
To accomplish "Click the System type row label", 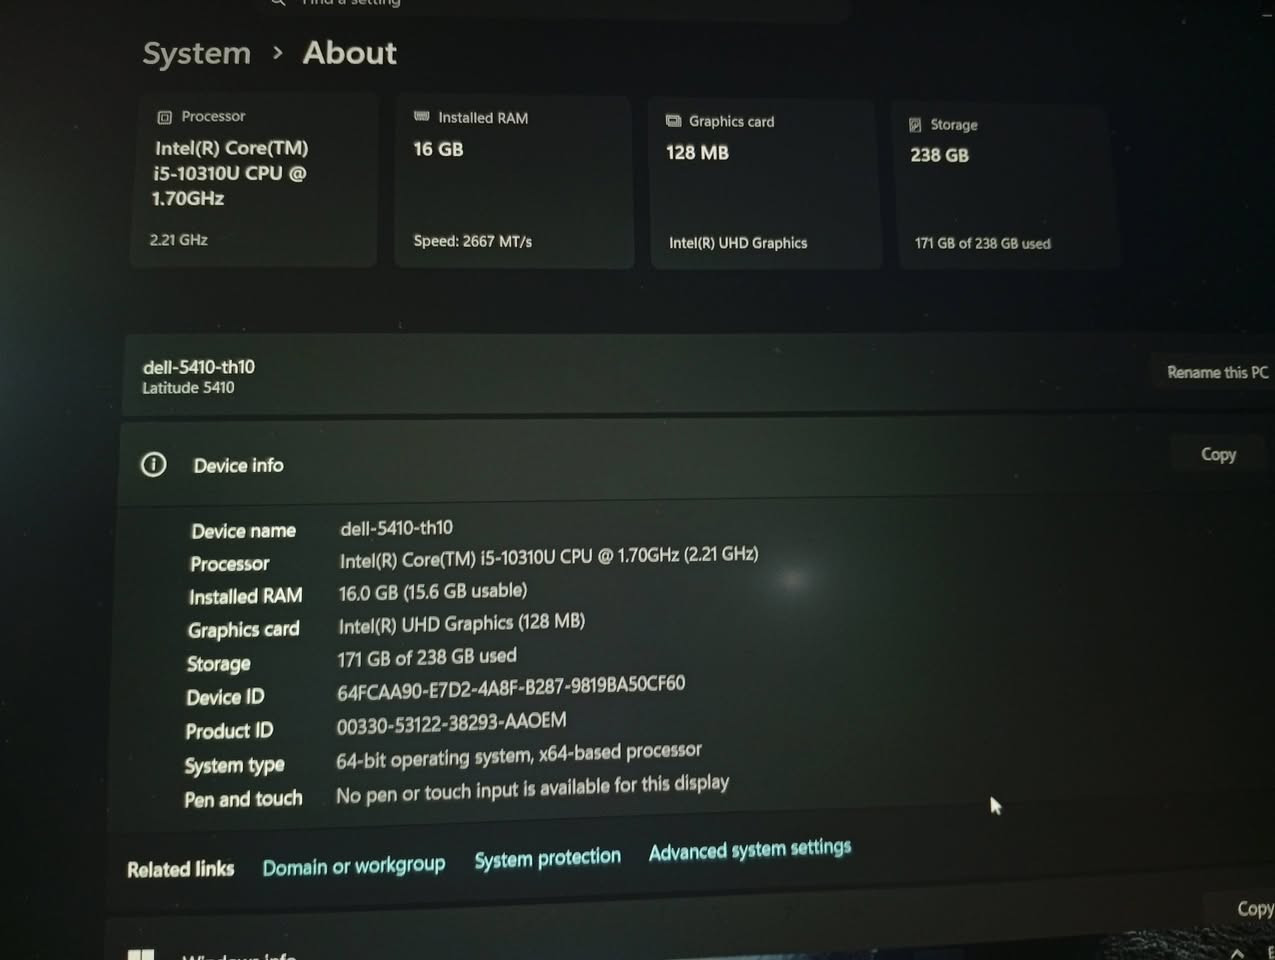I will [234, 766].
